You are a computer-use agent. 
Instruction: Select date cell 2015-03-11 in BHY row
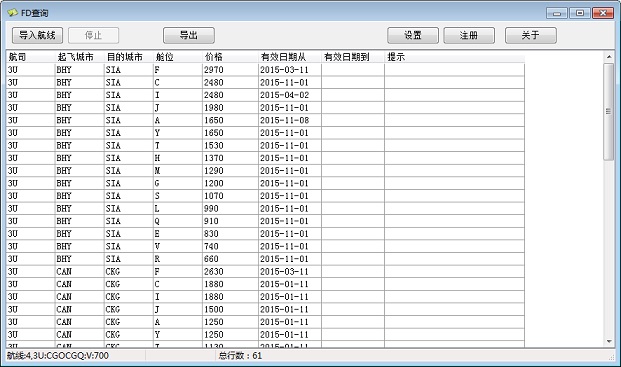click(x=290, y=70)
